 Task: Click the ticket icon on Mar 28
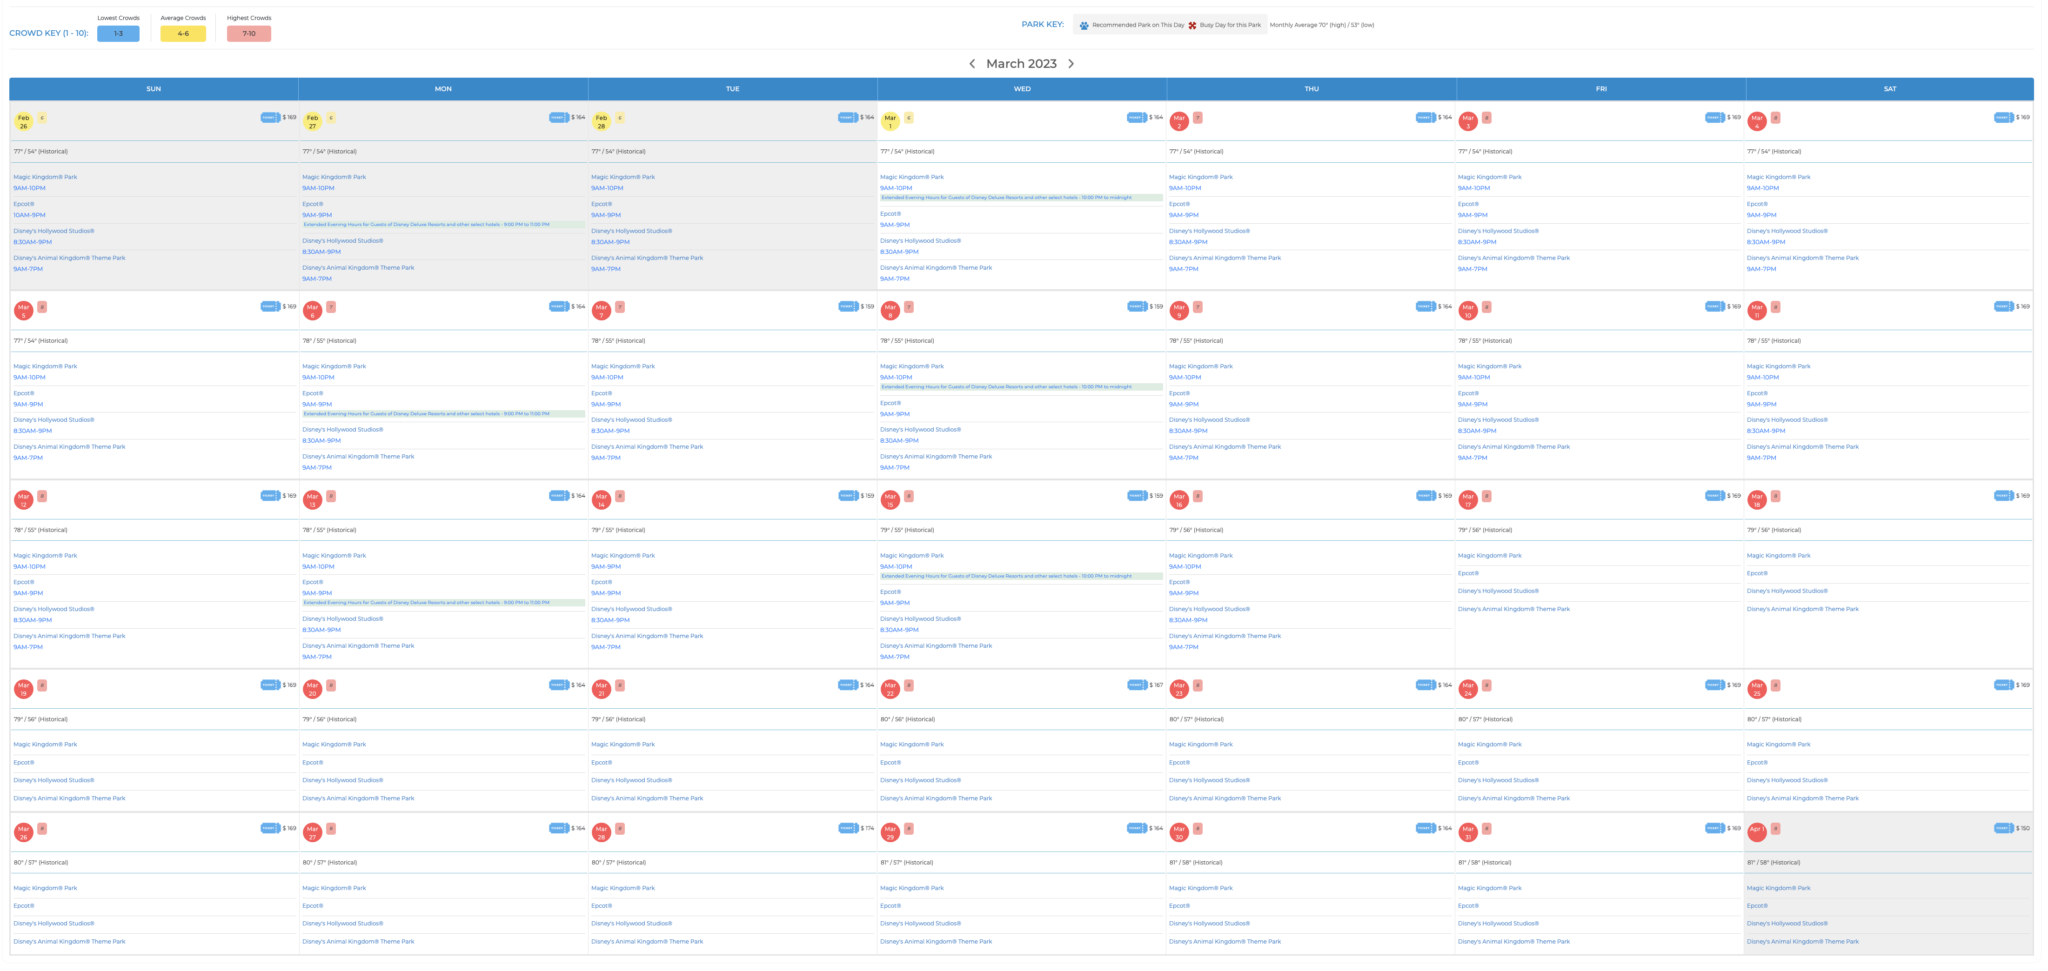coord(847,828)
